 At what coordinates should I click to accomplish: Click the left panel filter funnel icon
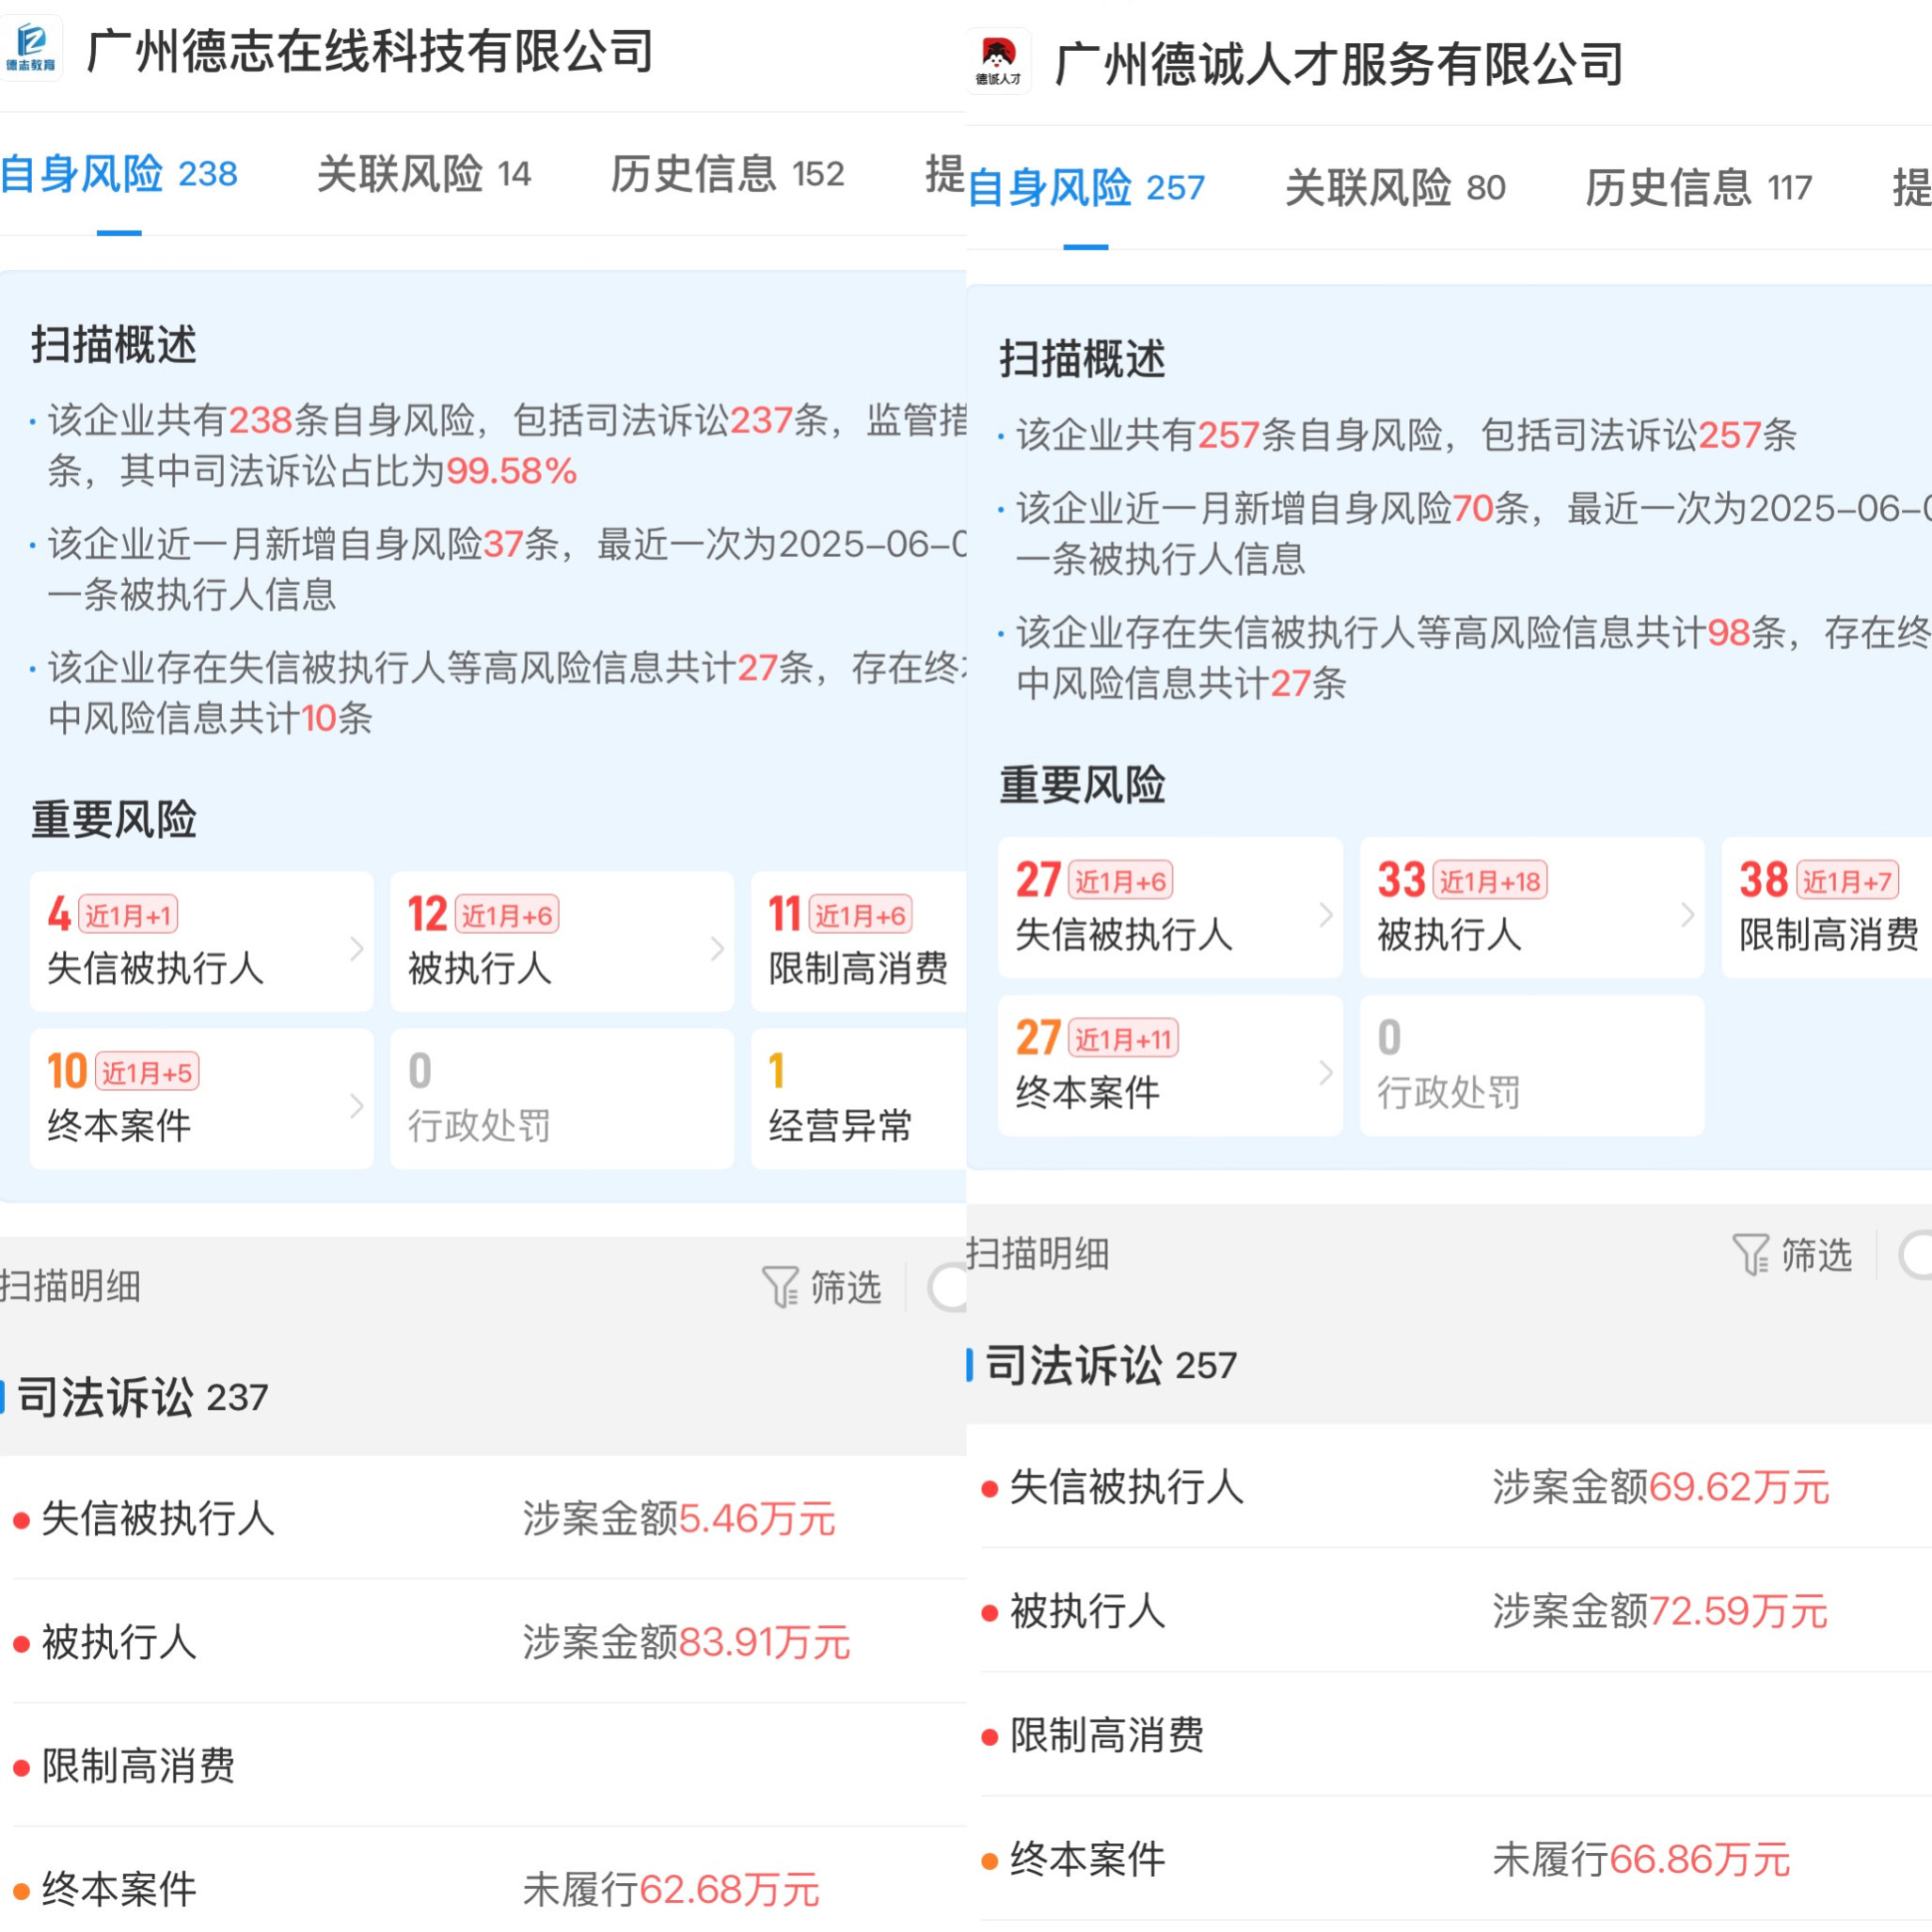(780, 1286)
